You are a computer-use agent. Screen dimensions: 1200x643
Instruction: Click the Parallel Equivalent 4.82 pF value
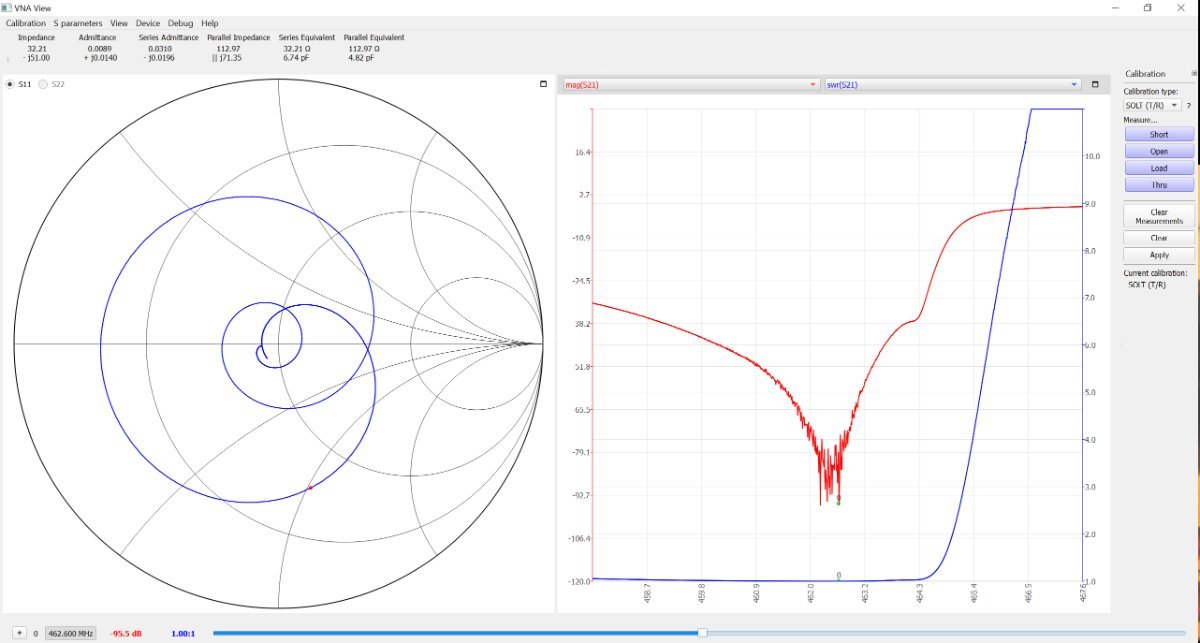point(361,58)
